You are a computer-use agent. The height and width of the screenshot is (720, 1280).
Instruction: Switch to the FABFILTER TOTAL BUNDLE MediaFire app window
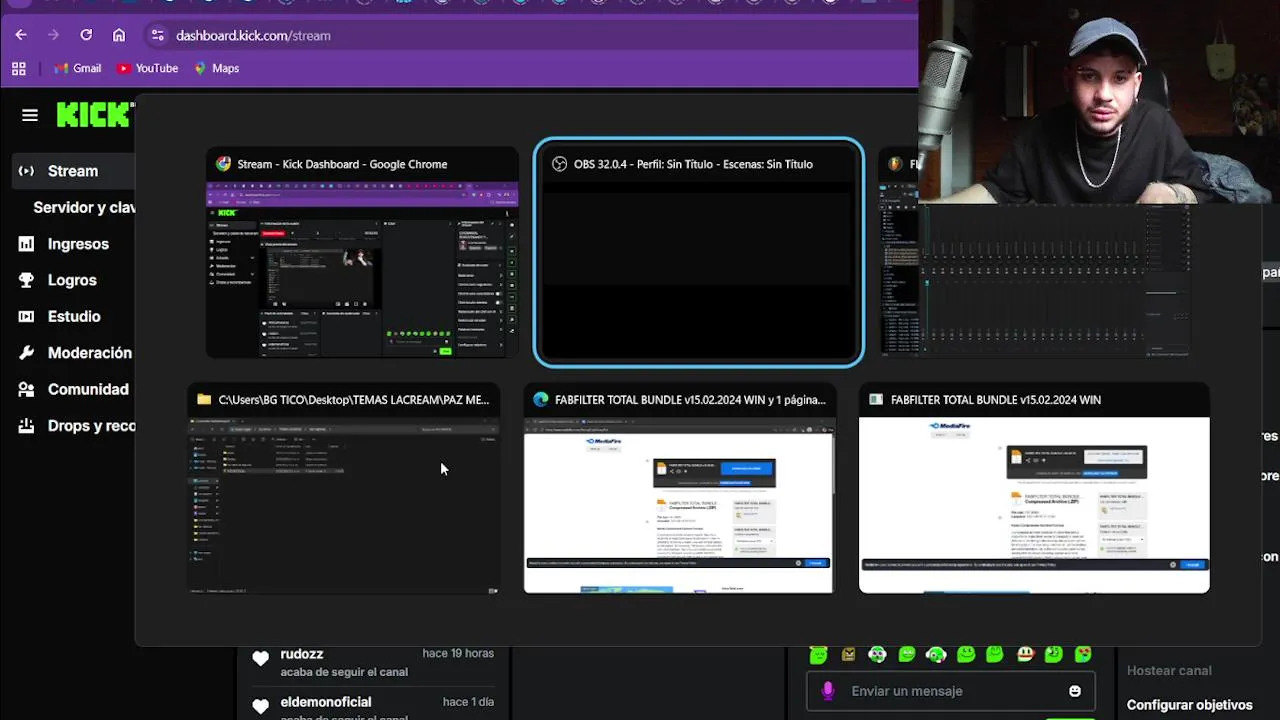[x=1034, y=489]
